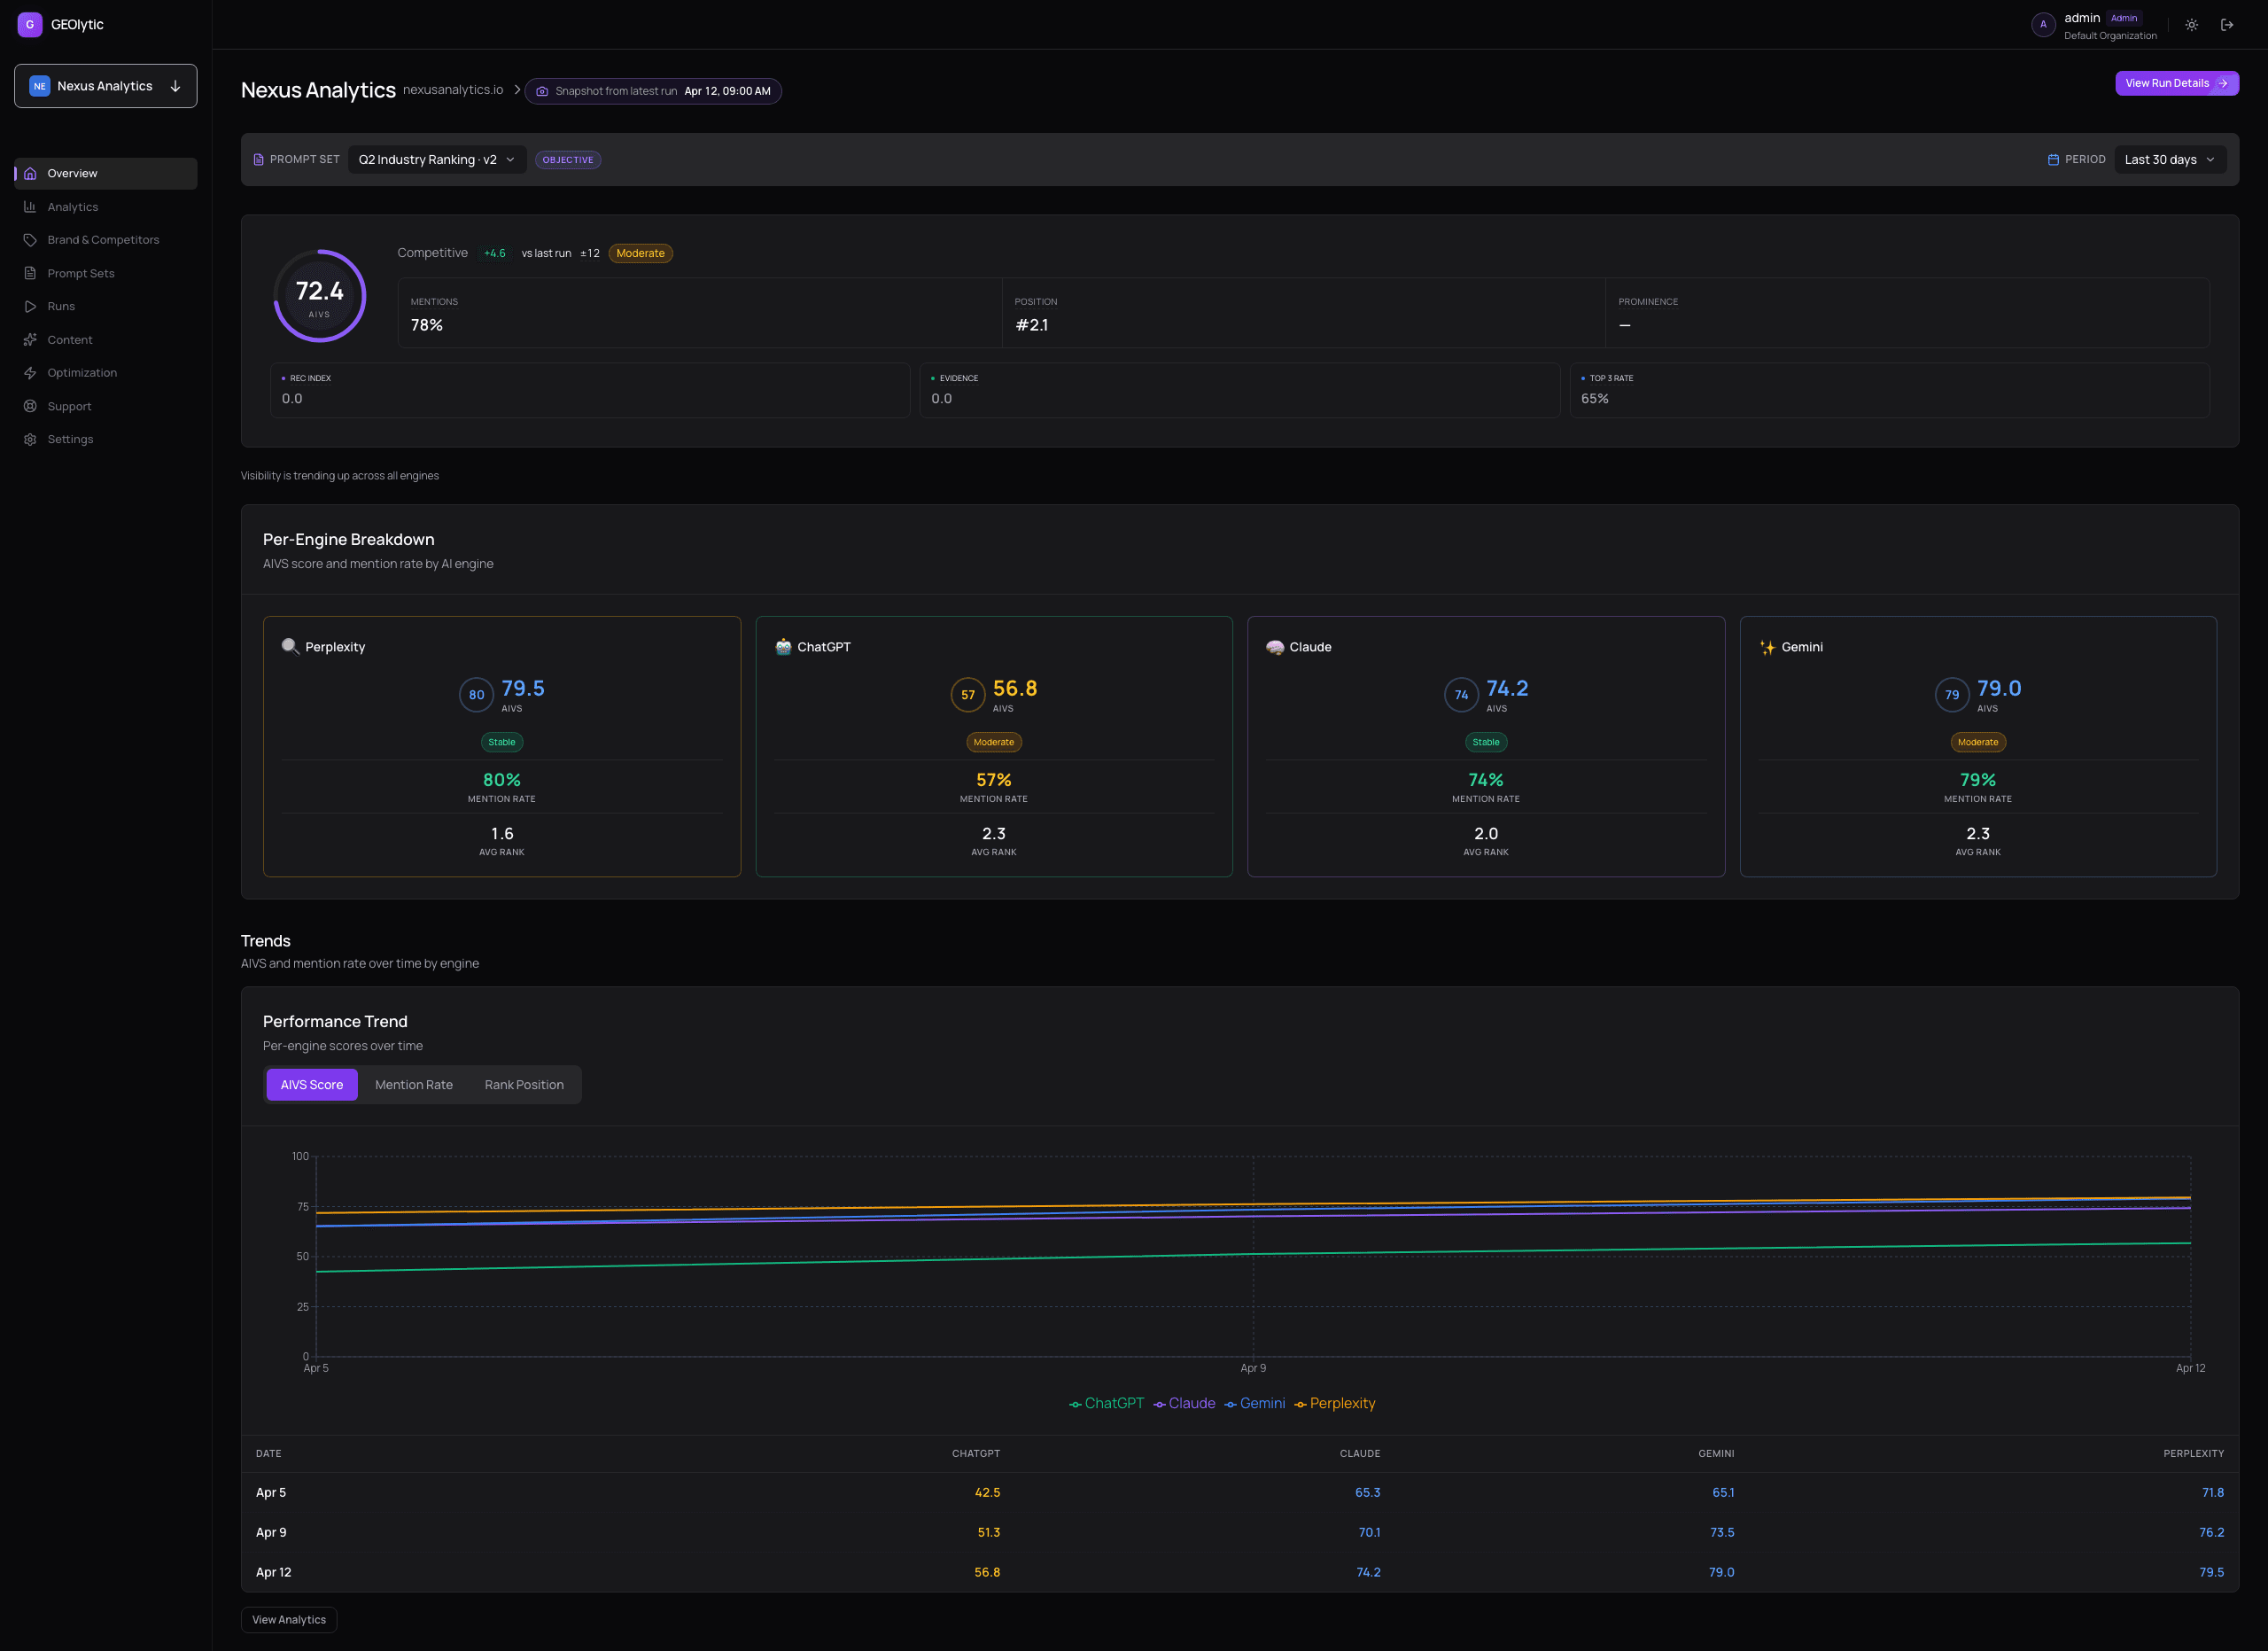Switch to the Rank Position tab
Image resolution: width=2268 pixels, height=1651 pixels.
pyautogui.click(x=524, y=1085)
